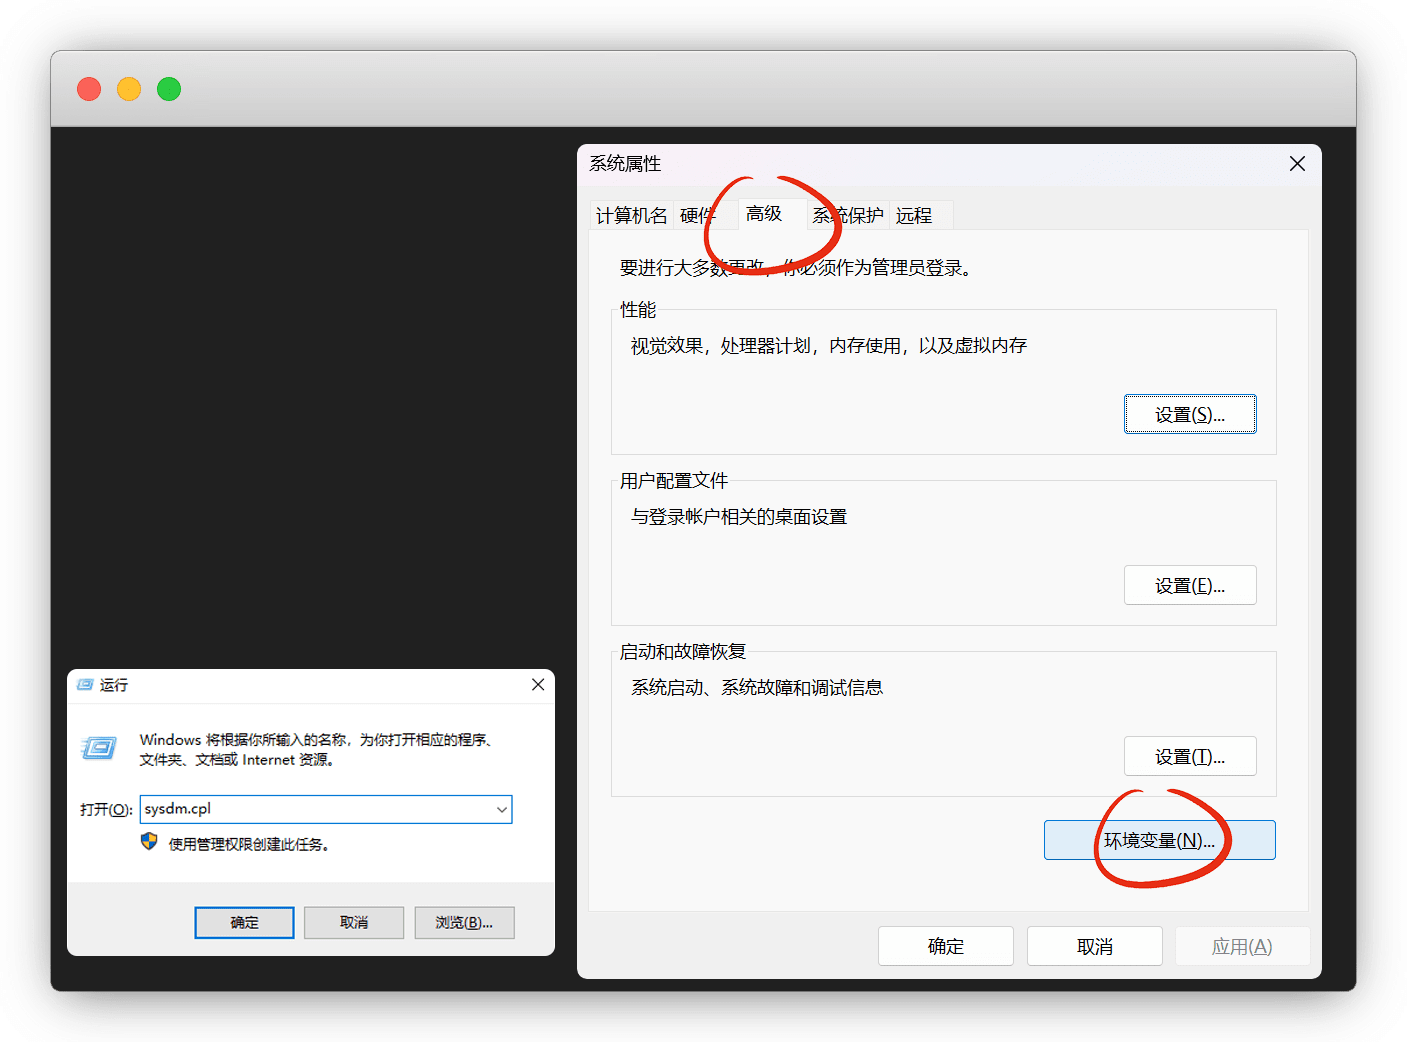The width and height of the screenshot is (1407, 1042).
Task: Open the 远程 tab
Action: click(x=914, y=216)
